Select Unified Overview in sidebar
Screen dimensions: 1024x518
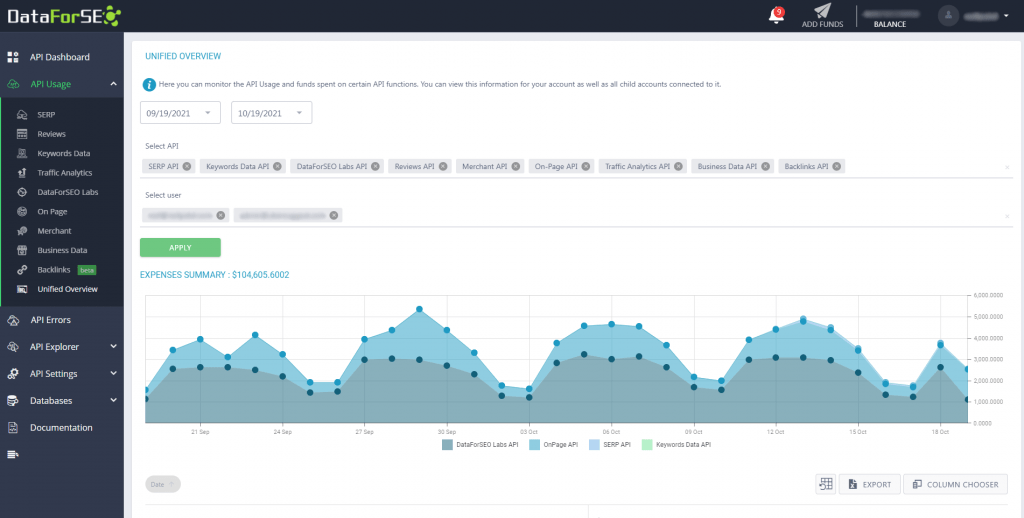coord(67,289)
